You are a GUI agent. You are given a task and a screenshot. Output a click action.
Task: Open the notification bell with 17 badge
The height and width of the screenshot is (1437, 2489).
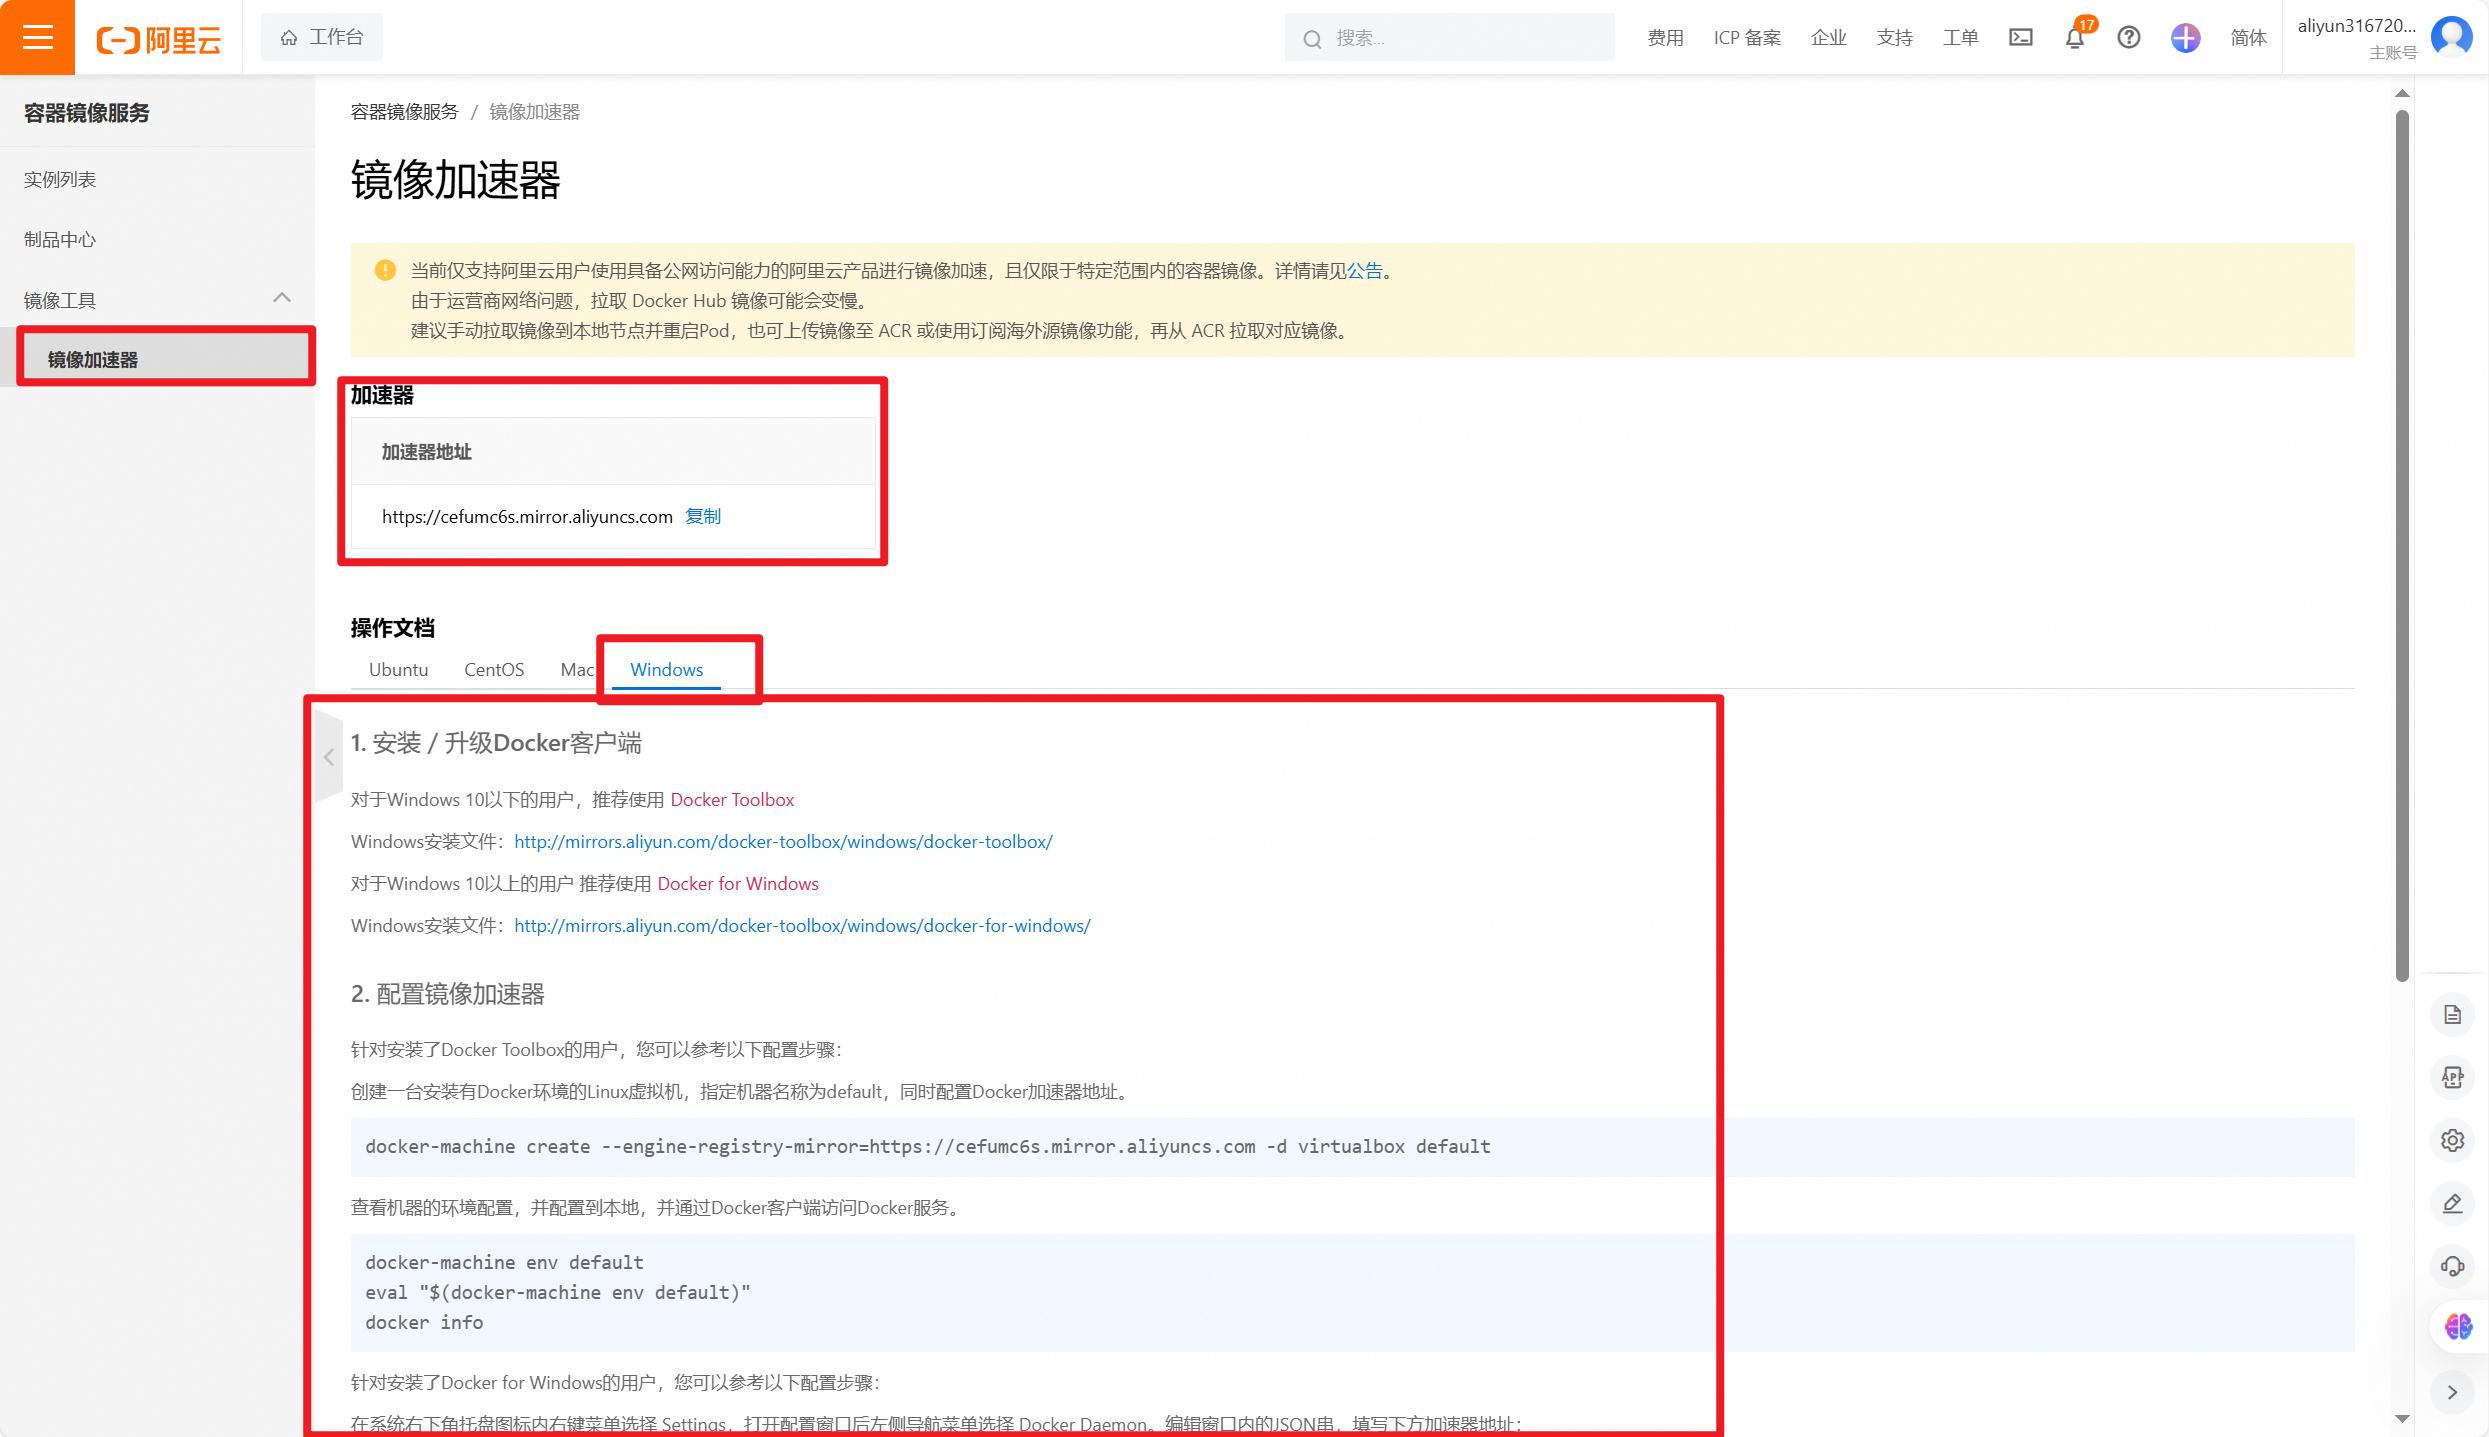tap(2075, 38)
